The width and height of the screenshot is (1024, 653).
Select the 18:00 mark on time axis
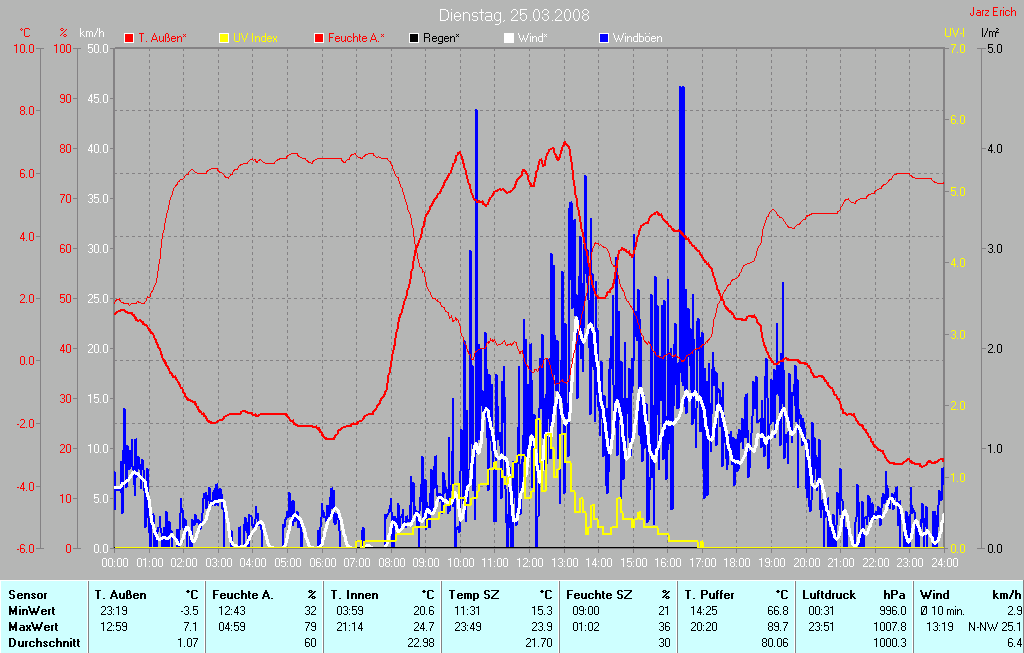(736, 561)
